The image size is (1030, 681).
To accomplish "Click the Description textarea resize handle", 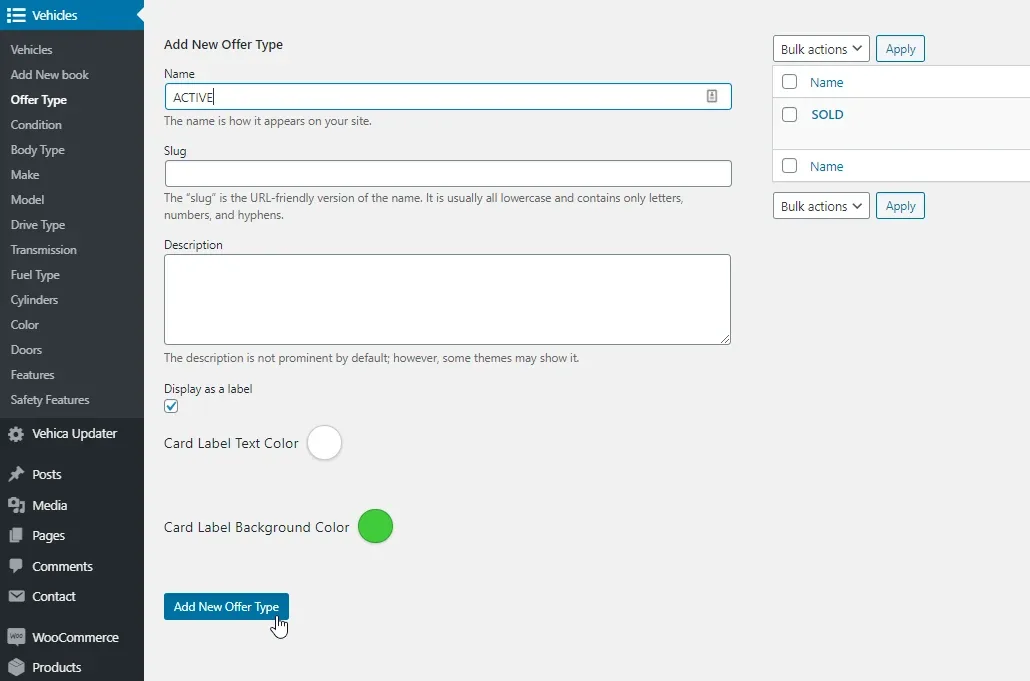I will pyautogui.click(x=725, y=338).
